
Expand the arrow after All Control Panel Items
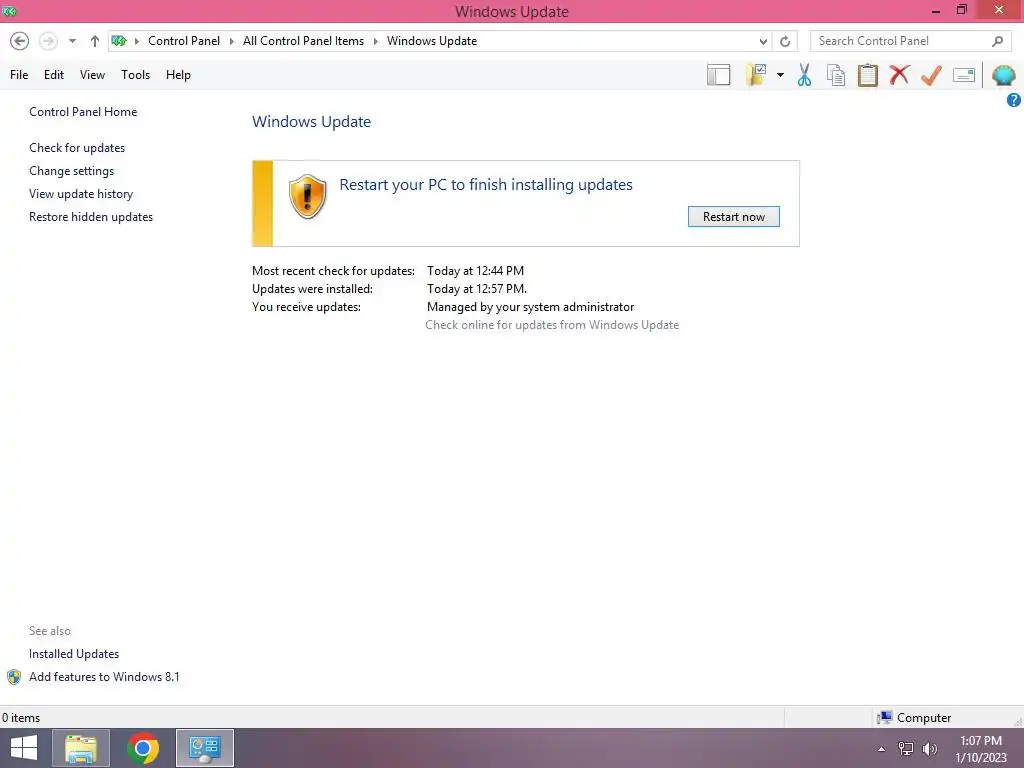pyautogui.click(x=376, y=41)
